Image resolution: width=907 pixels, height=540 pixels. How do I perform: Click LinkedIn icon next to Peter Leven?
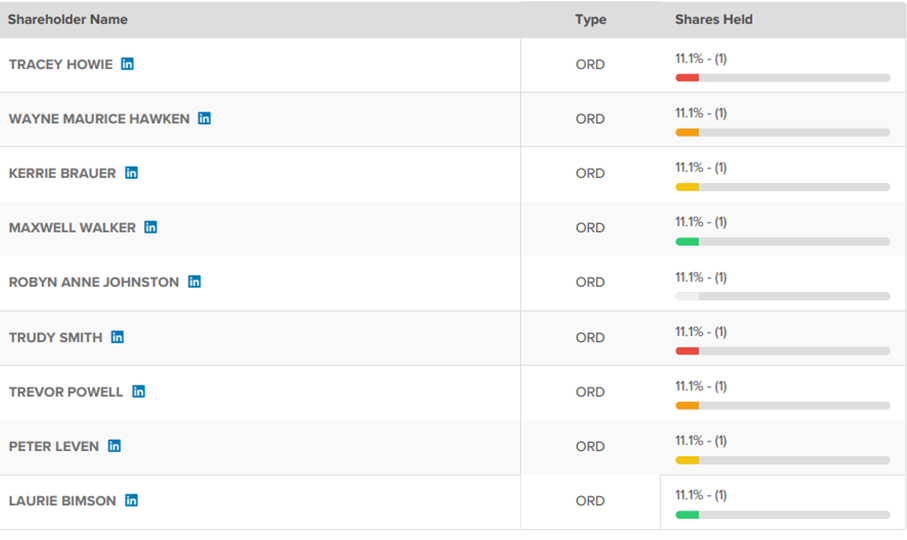(x=114, y=446)
